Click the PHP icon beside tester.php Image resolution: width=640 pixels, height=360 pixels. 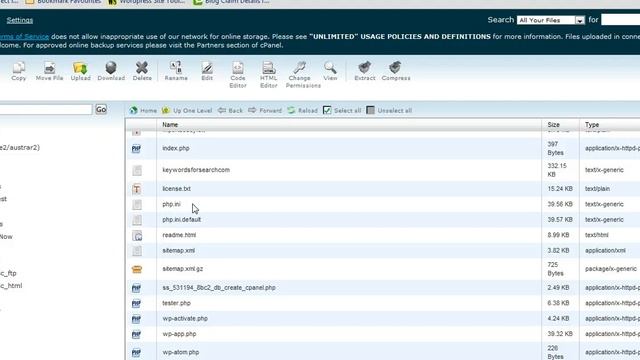coord(136,304)
